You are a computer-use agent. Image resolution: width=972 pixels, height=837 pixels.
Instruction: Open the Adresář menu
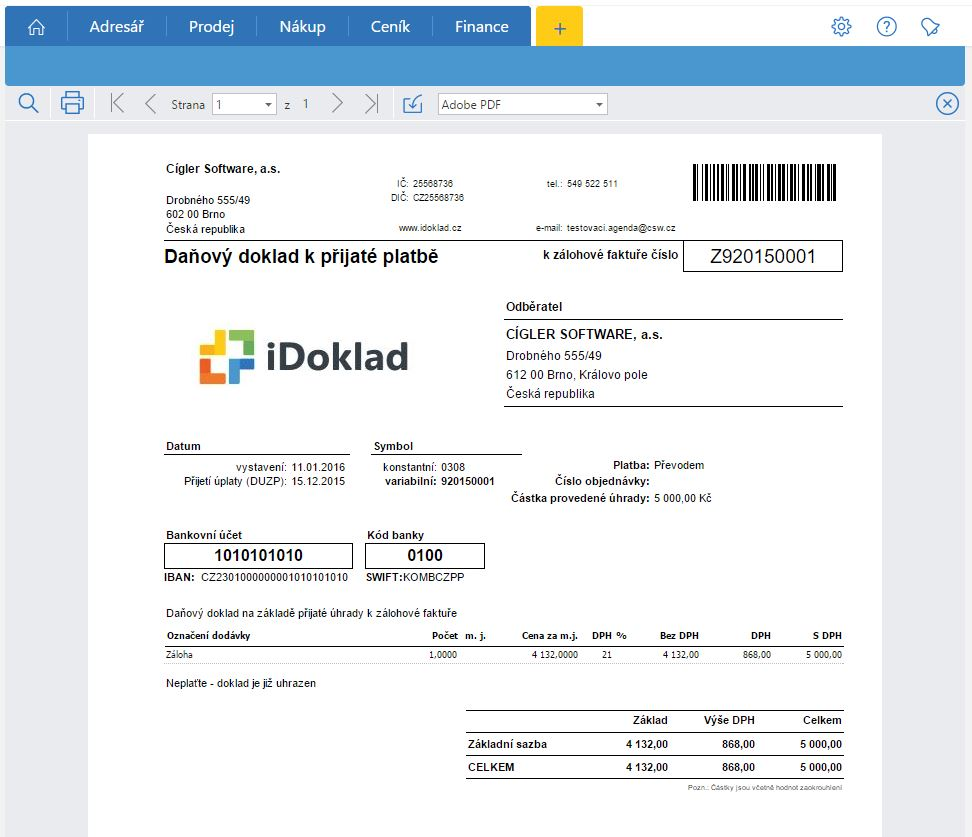[116, 27]
